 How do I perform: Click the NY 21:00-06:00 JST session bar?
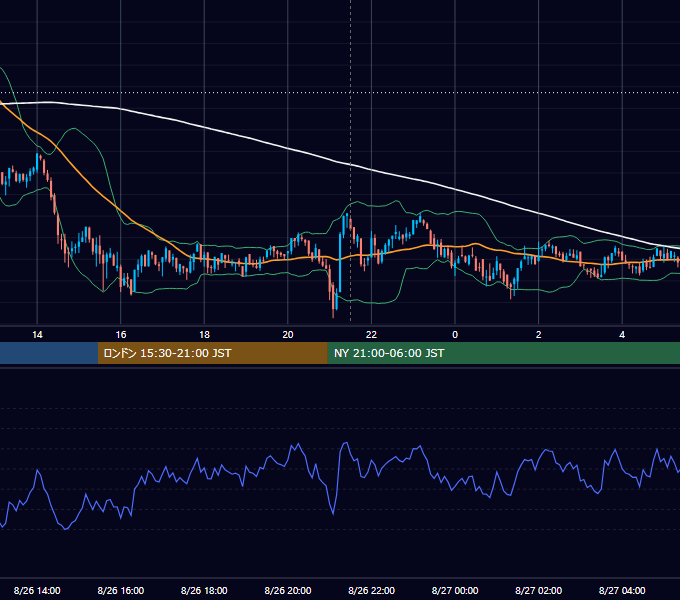[x=503, y=353]
